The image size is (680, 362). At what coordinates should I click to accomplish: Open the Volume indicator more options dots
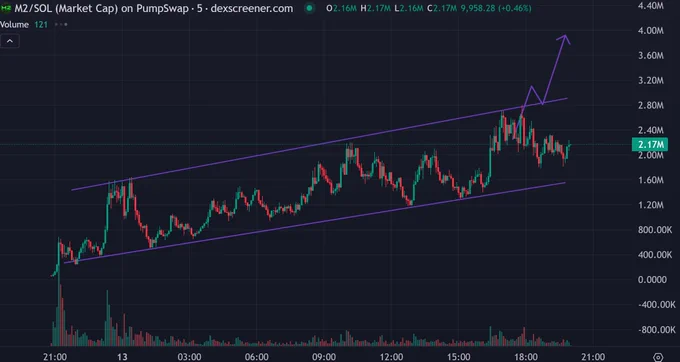(x=61, y=25)
